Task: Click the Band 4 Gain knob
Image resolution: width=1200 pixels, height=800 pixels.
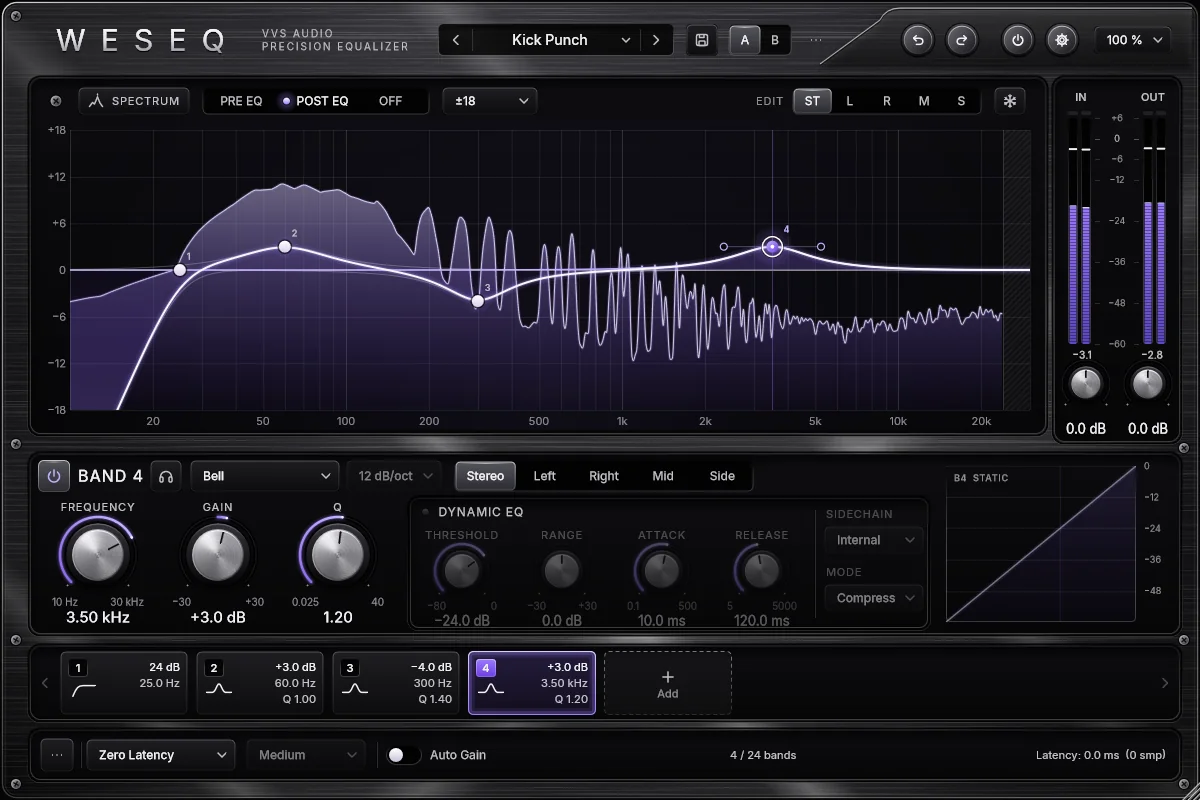Action: pos(218,555)
